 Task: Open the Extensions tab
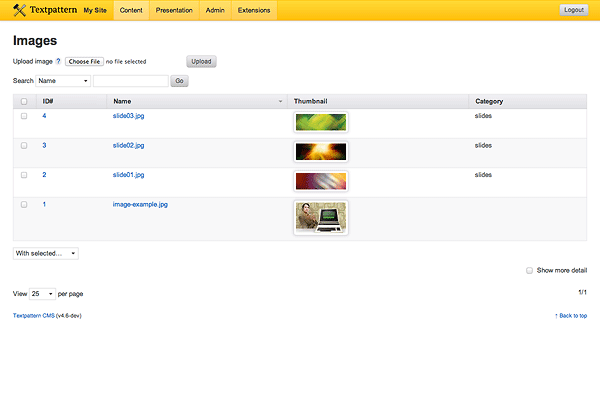tap(253, 10)
